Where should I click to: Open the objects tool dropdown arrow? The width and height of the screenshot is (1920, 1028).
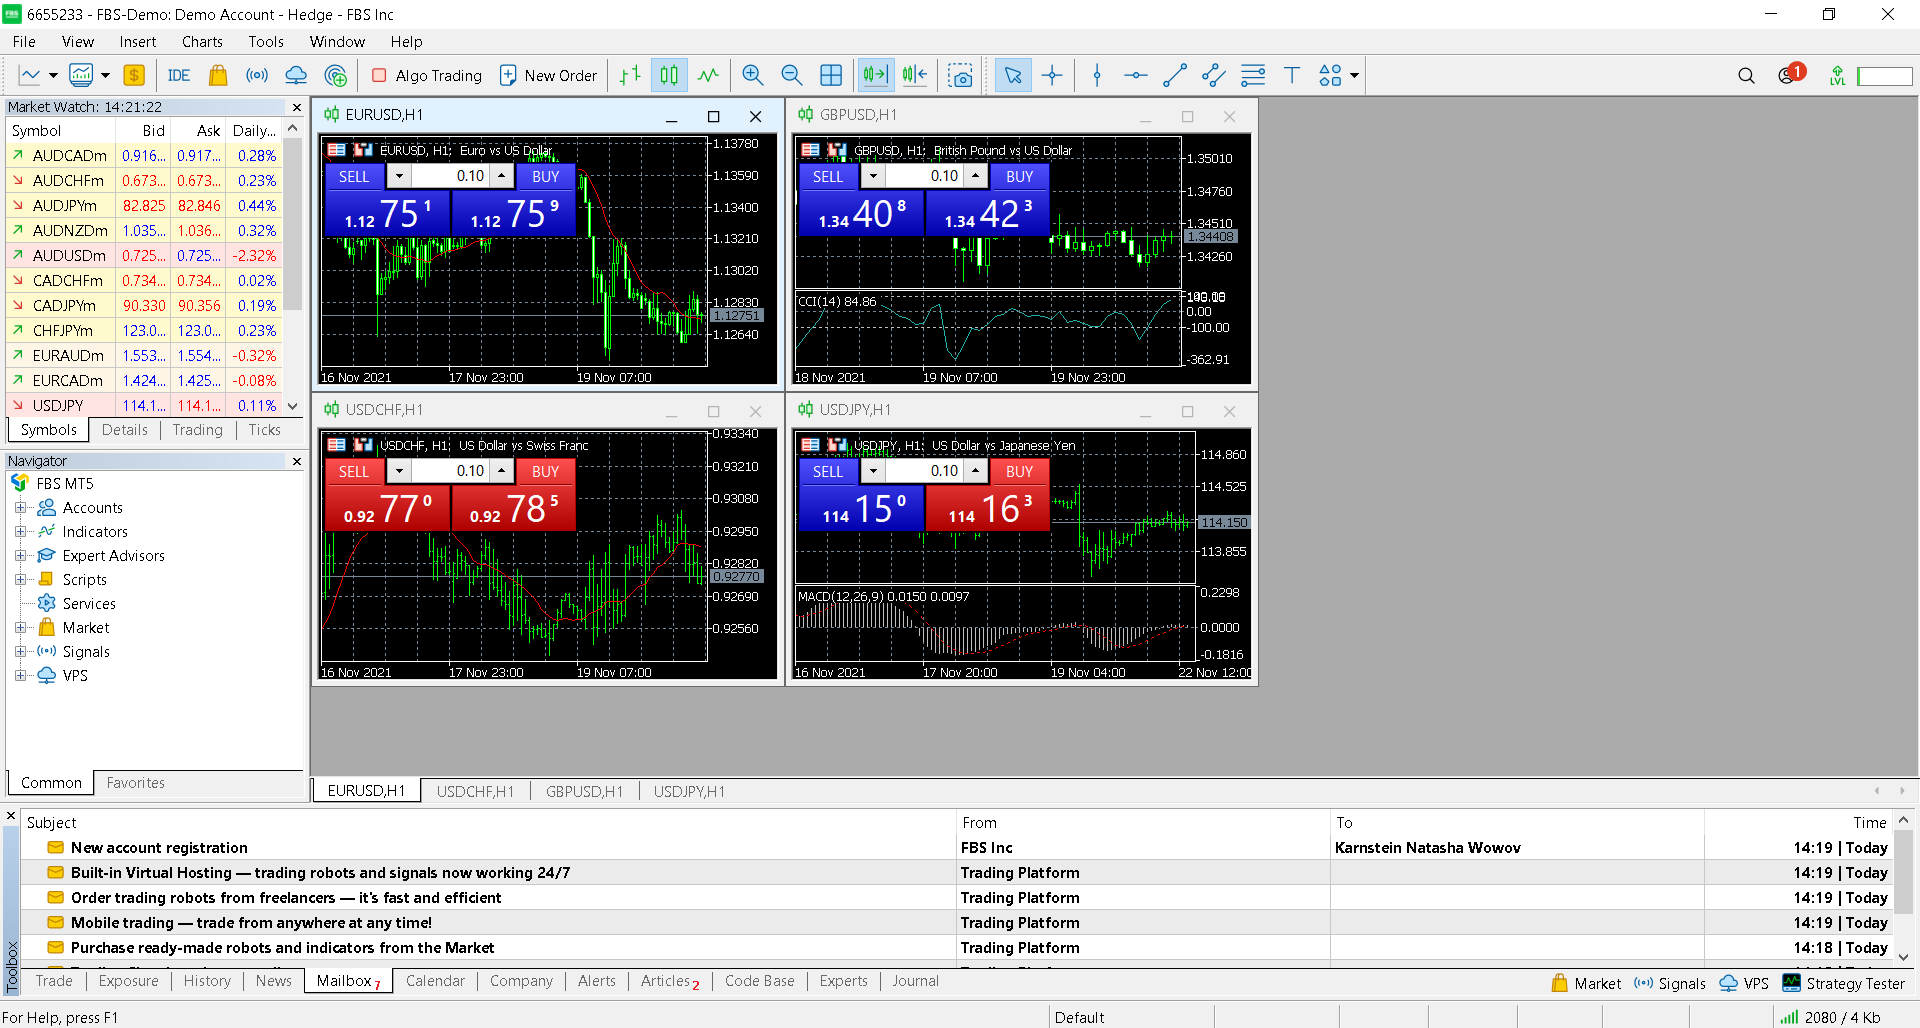click(1354, 75)
